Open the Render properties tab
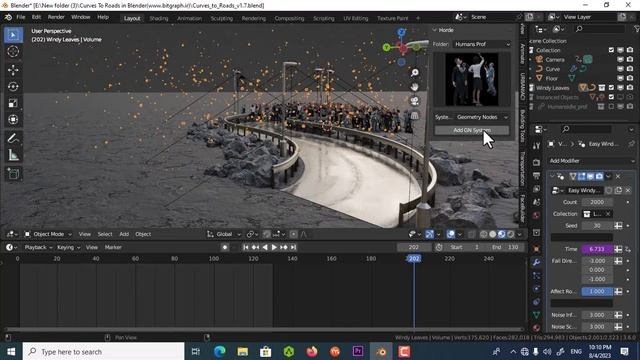The width and height of the screenshot is (640, 360). point(537,162)
